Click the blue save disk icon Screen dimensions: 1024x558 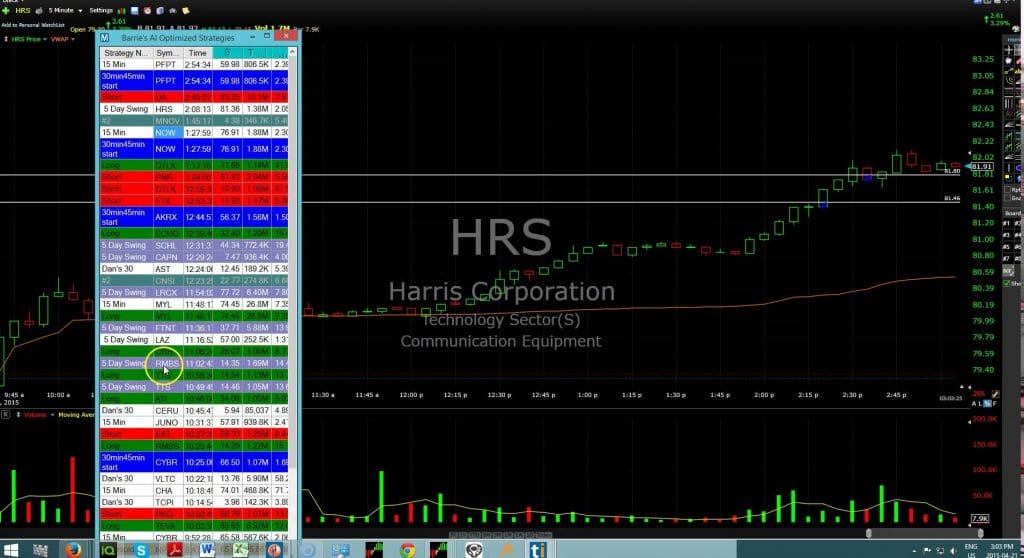[x=135, y=10]
